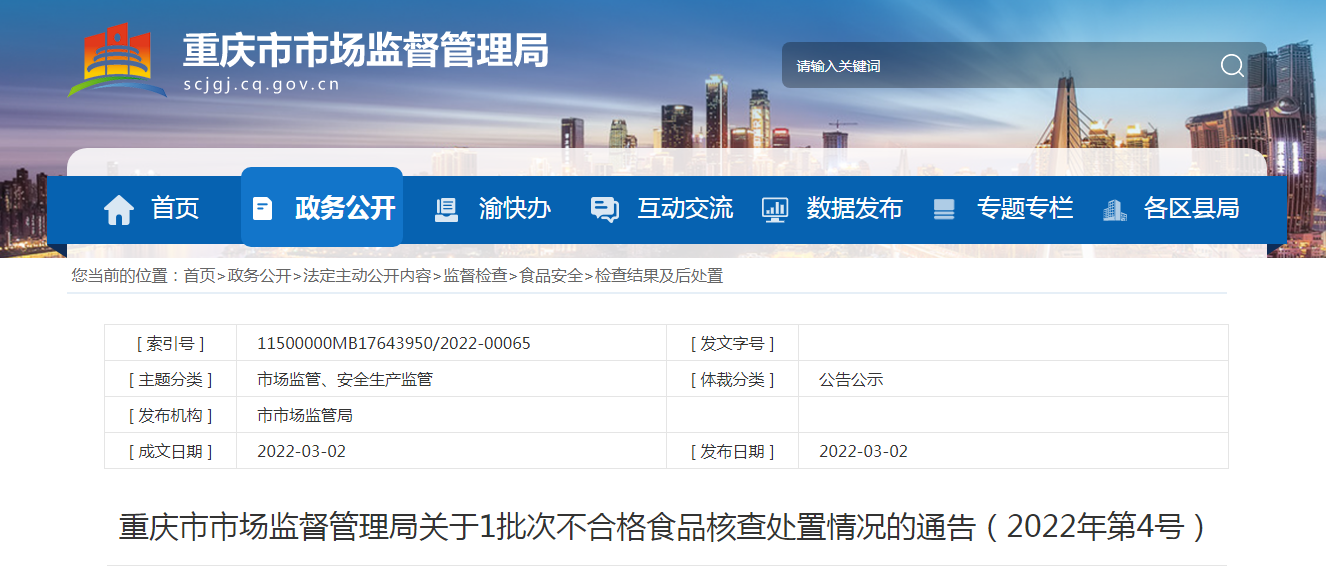Click the [ 索引号 ] label cell
This screenshot has height=580, width=1326.
click(170, 343)
